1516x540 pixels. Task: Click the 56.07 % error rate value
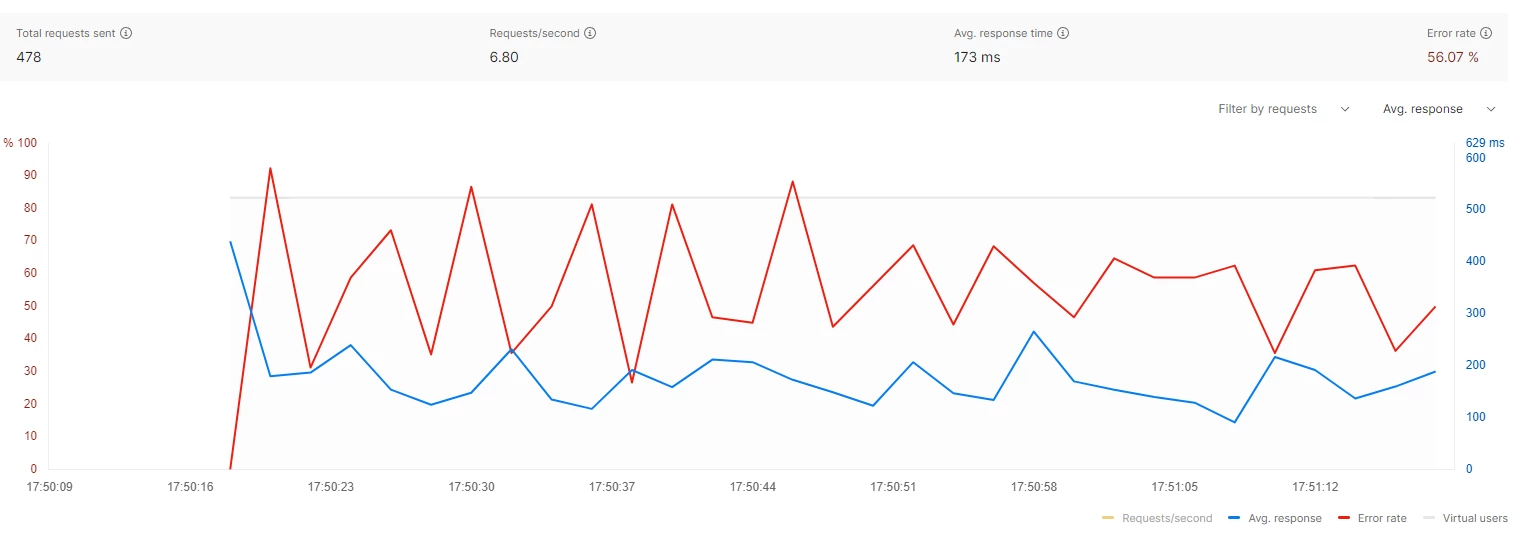pyautogui.click(x=1453, y=57)
